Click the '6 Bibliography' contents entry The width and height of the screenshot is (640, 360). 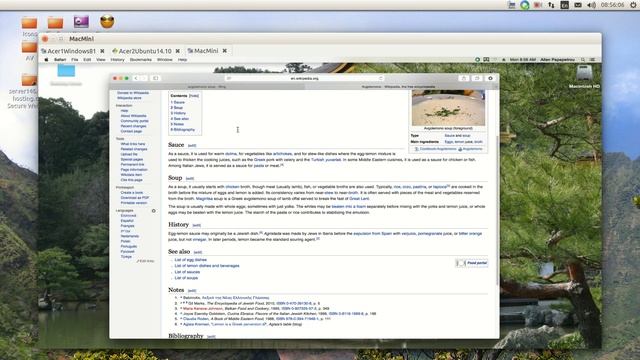pyautogui.click(x=183, y=129)
